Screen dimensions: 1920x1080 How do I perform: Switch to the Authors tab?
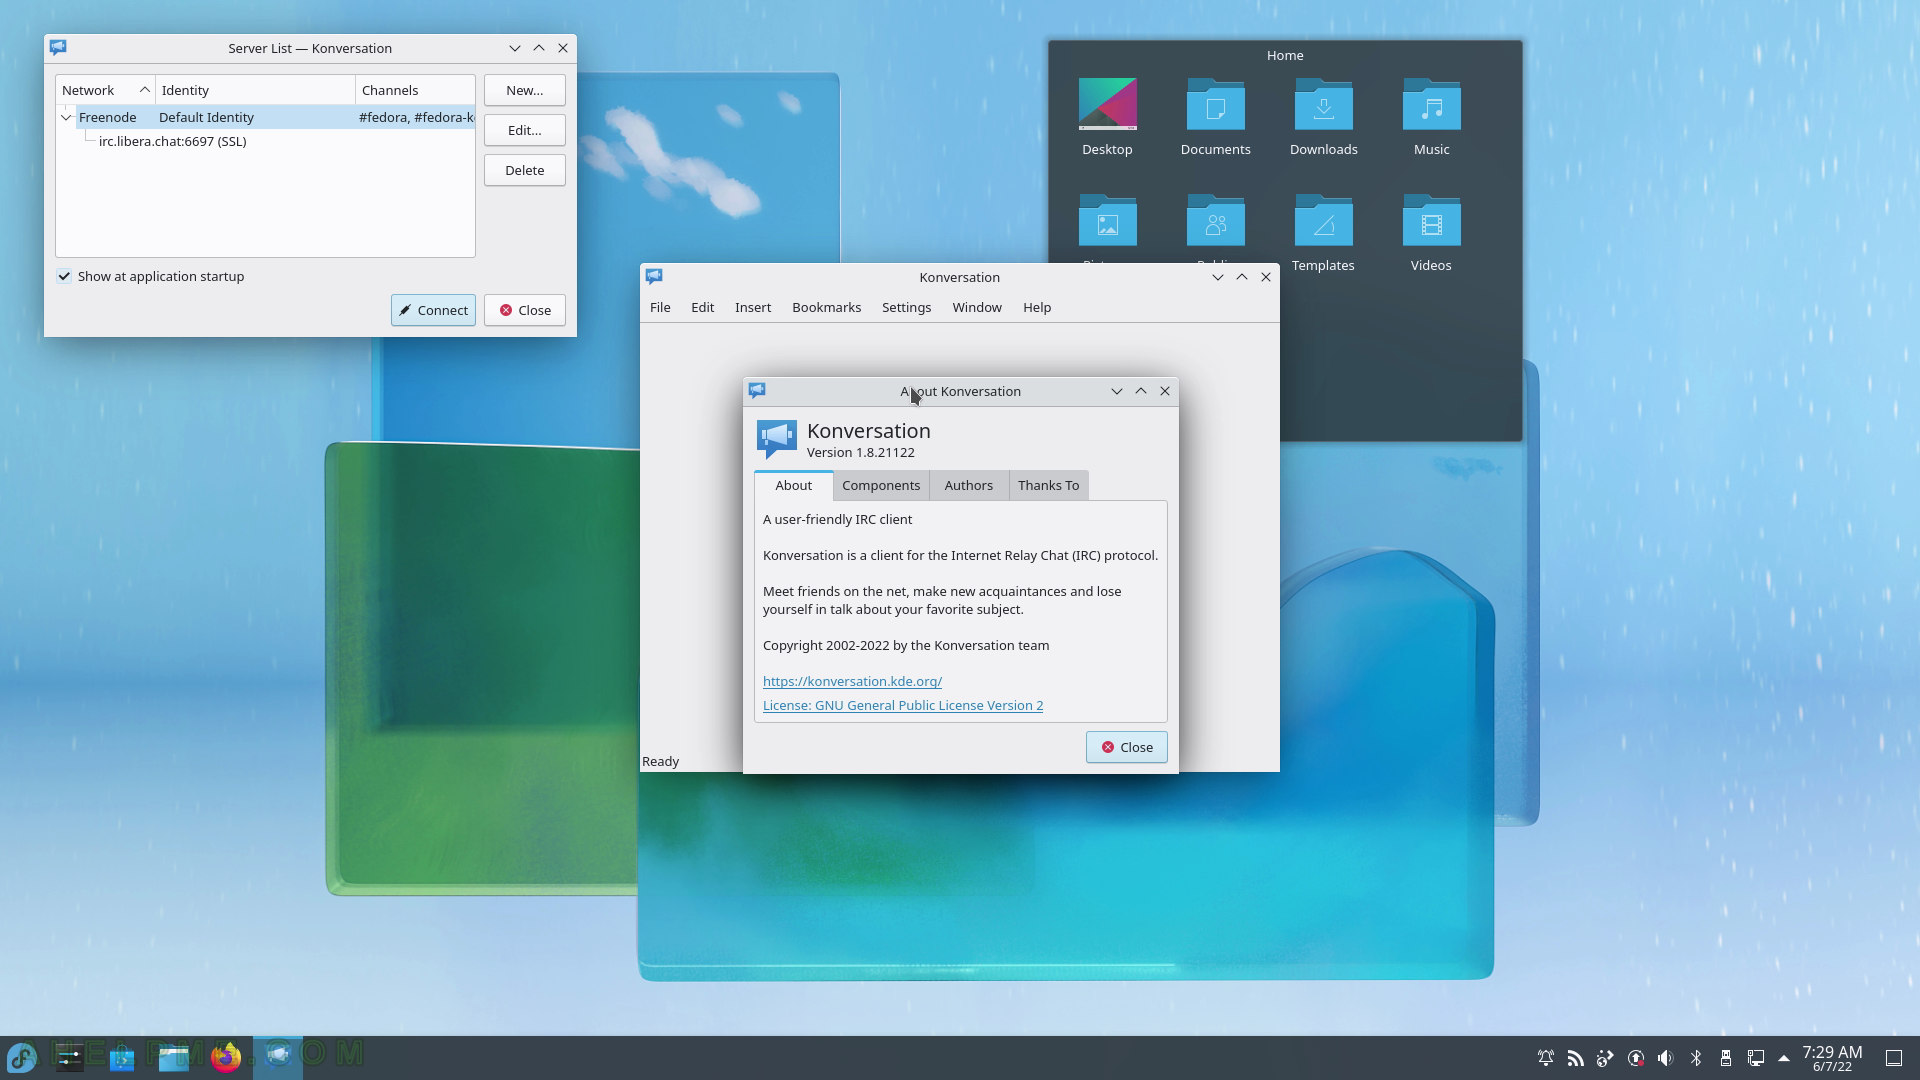click(x=969, y=485)
